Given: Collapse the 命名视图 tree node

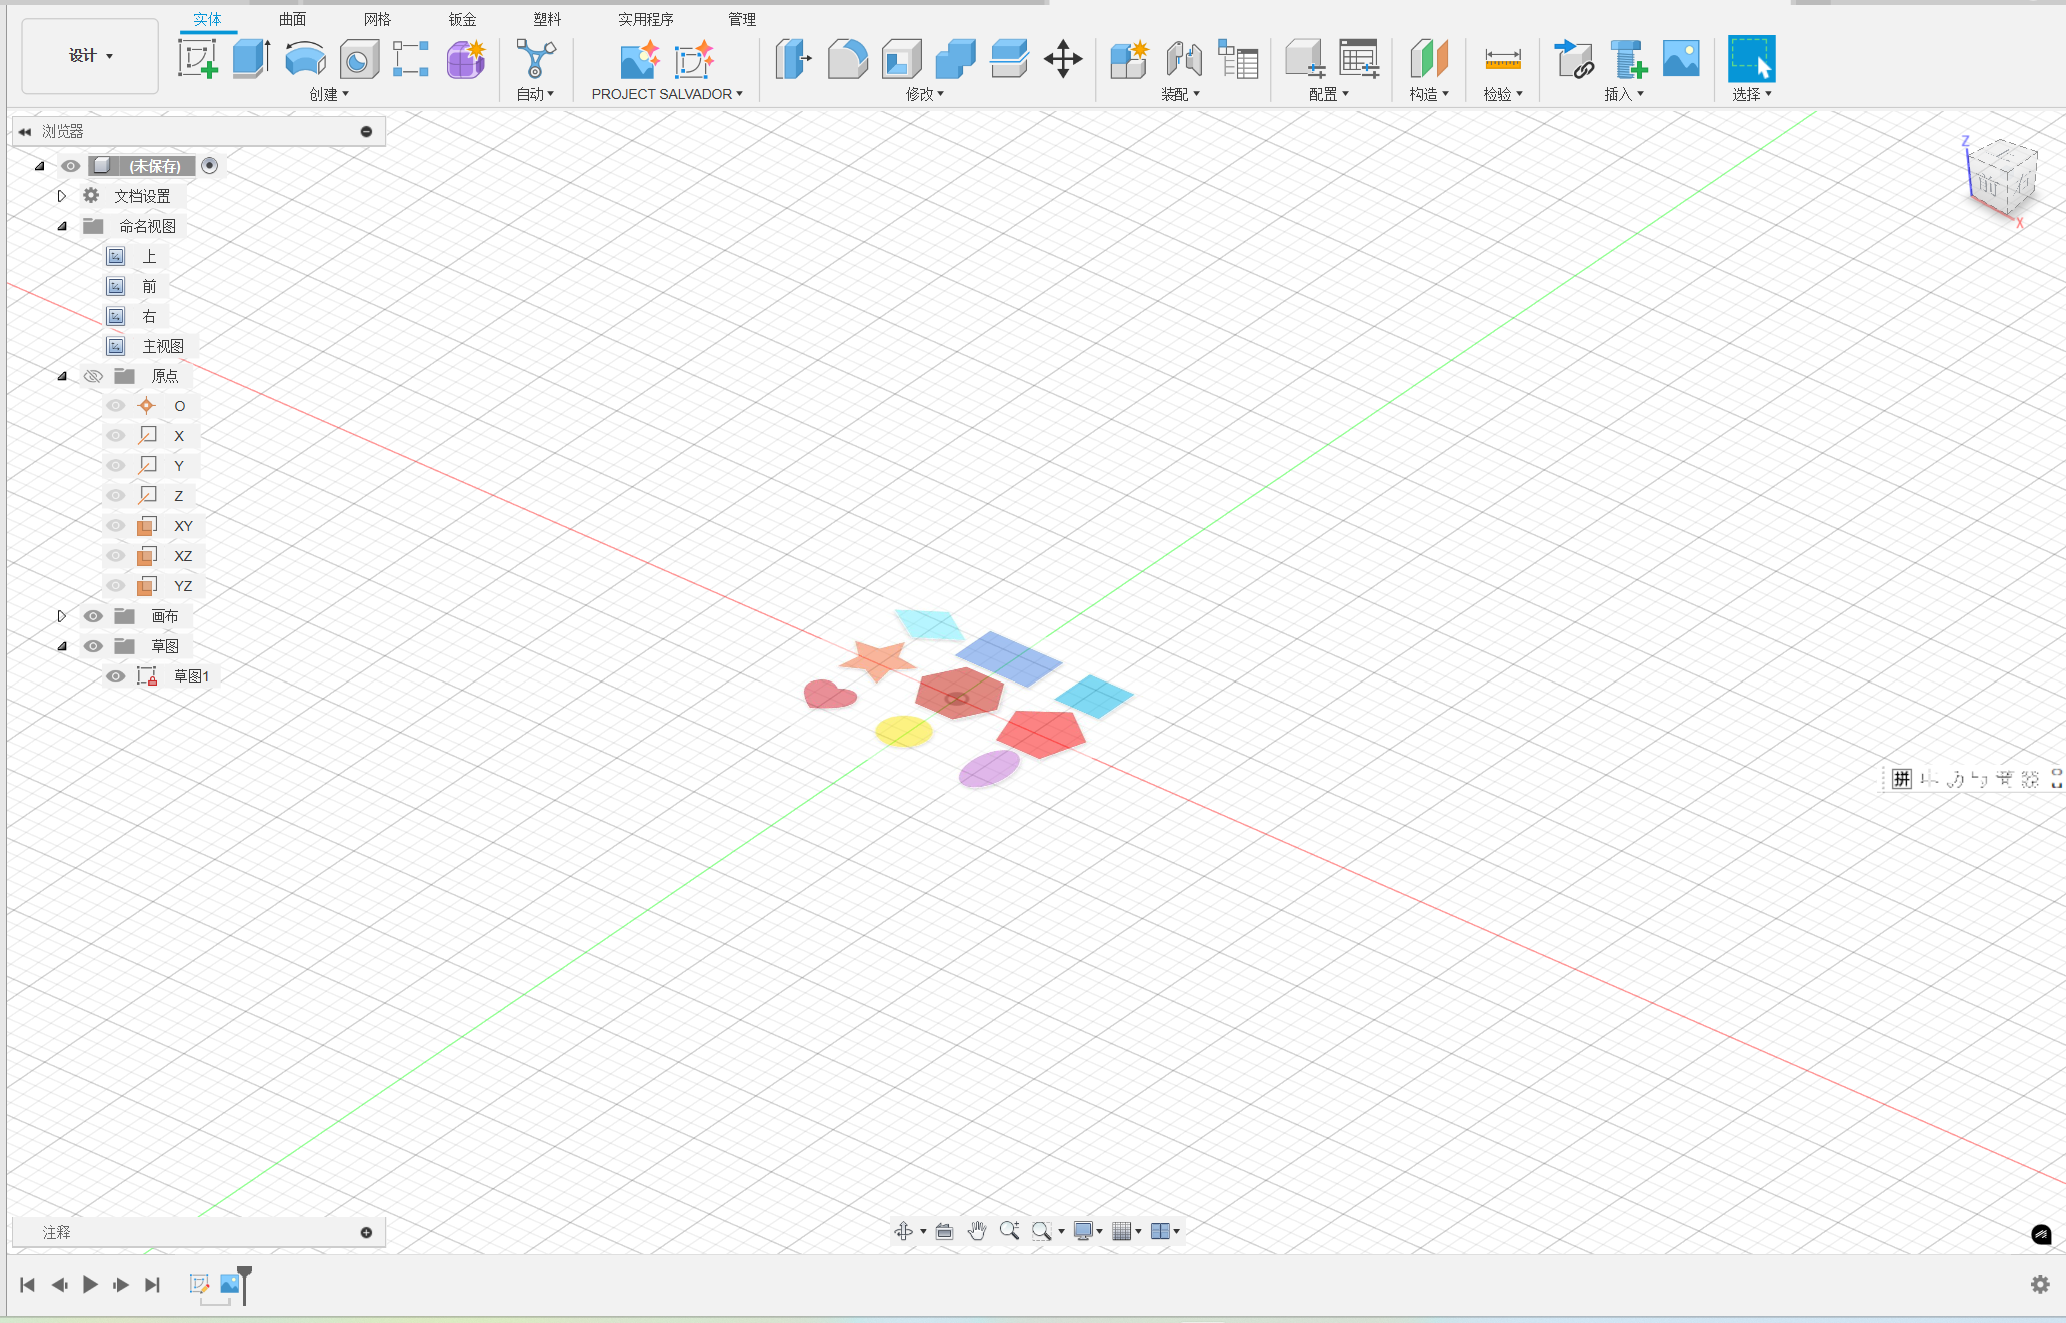Looking at the screenshot, I should click(x=62, y=226).
